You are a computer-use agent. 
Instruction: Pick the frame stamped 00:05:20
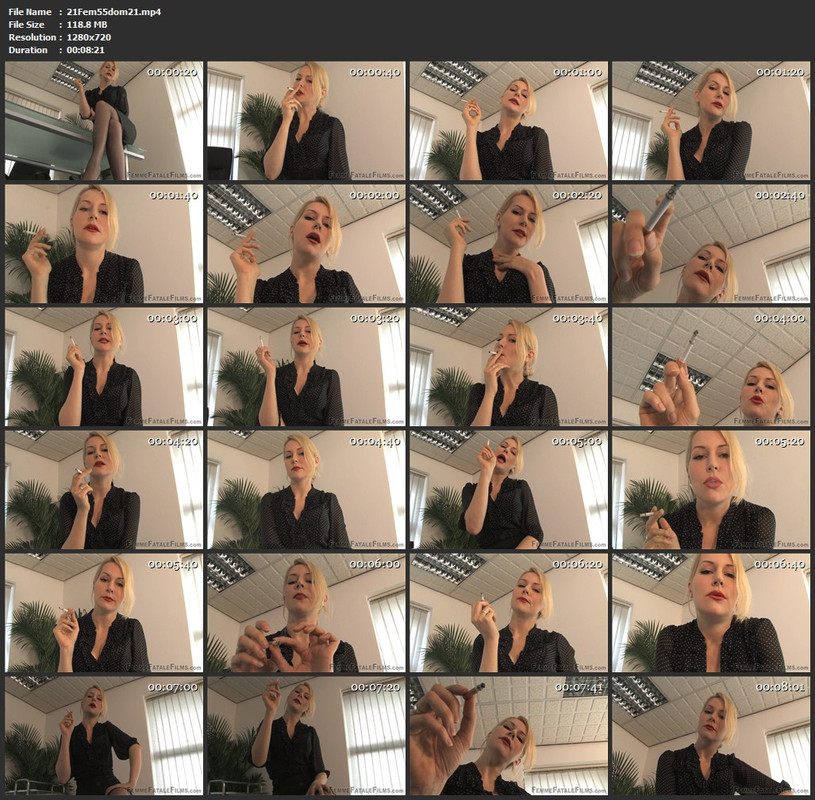click(711, 490)
